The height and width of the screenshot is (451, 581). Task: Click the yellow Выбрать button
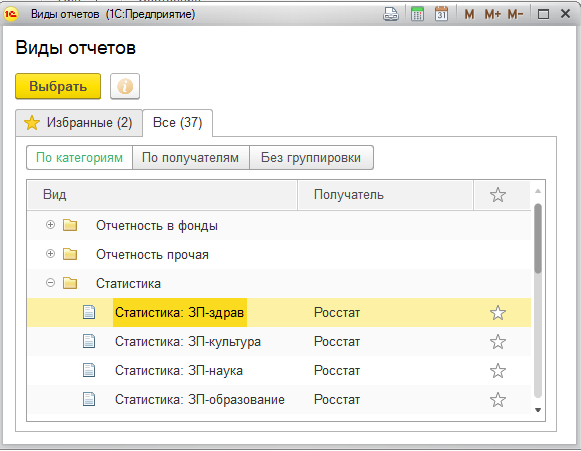click(58, 86)
